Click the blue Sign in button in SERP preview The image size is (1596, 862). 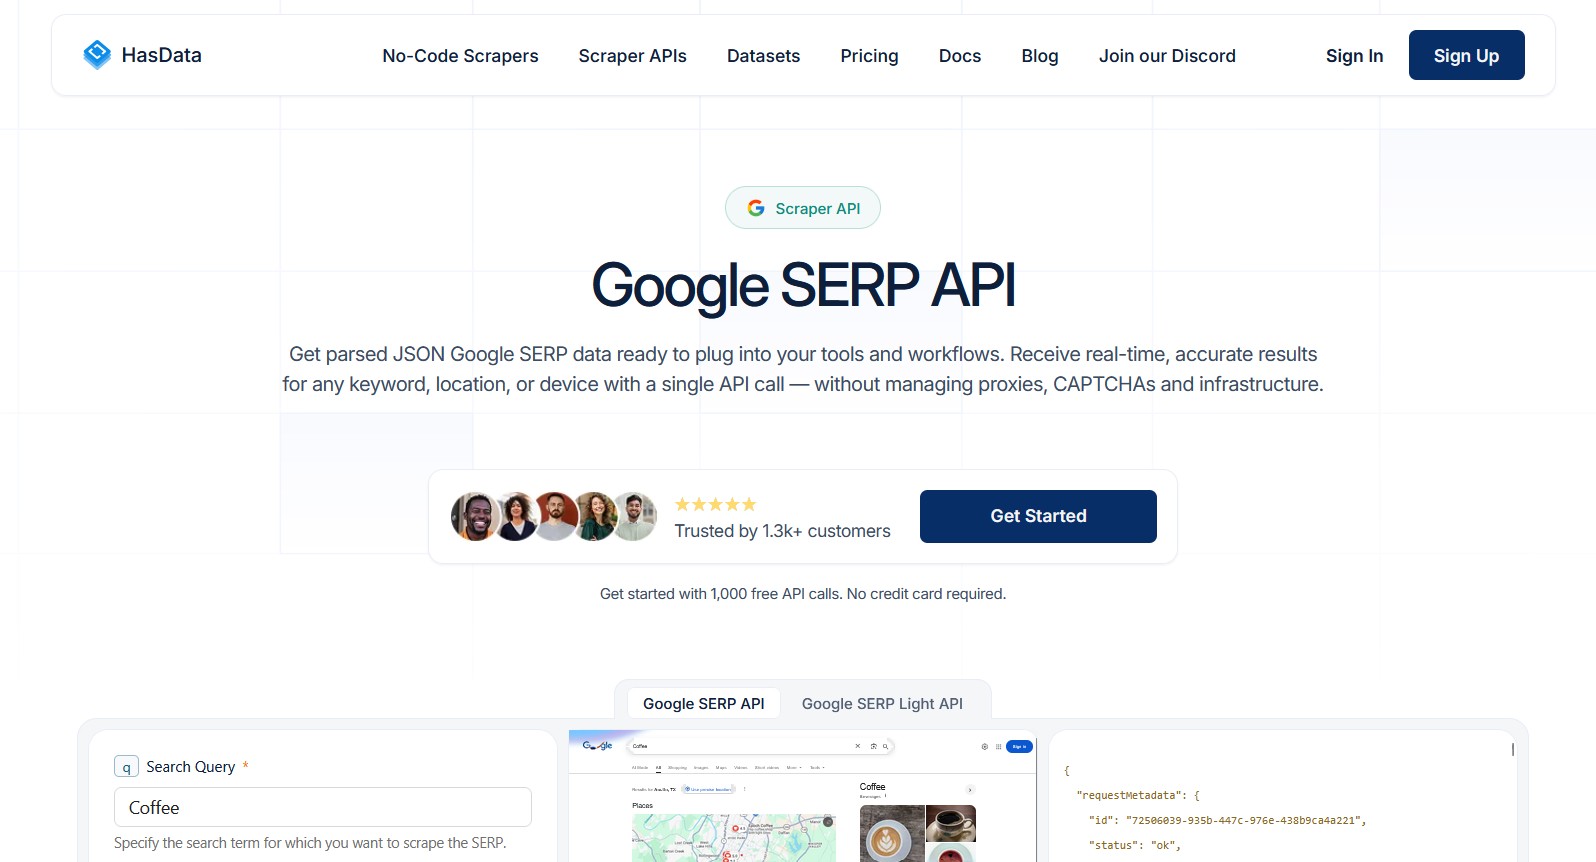(1019, 746)
